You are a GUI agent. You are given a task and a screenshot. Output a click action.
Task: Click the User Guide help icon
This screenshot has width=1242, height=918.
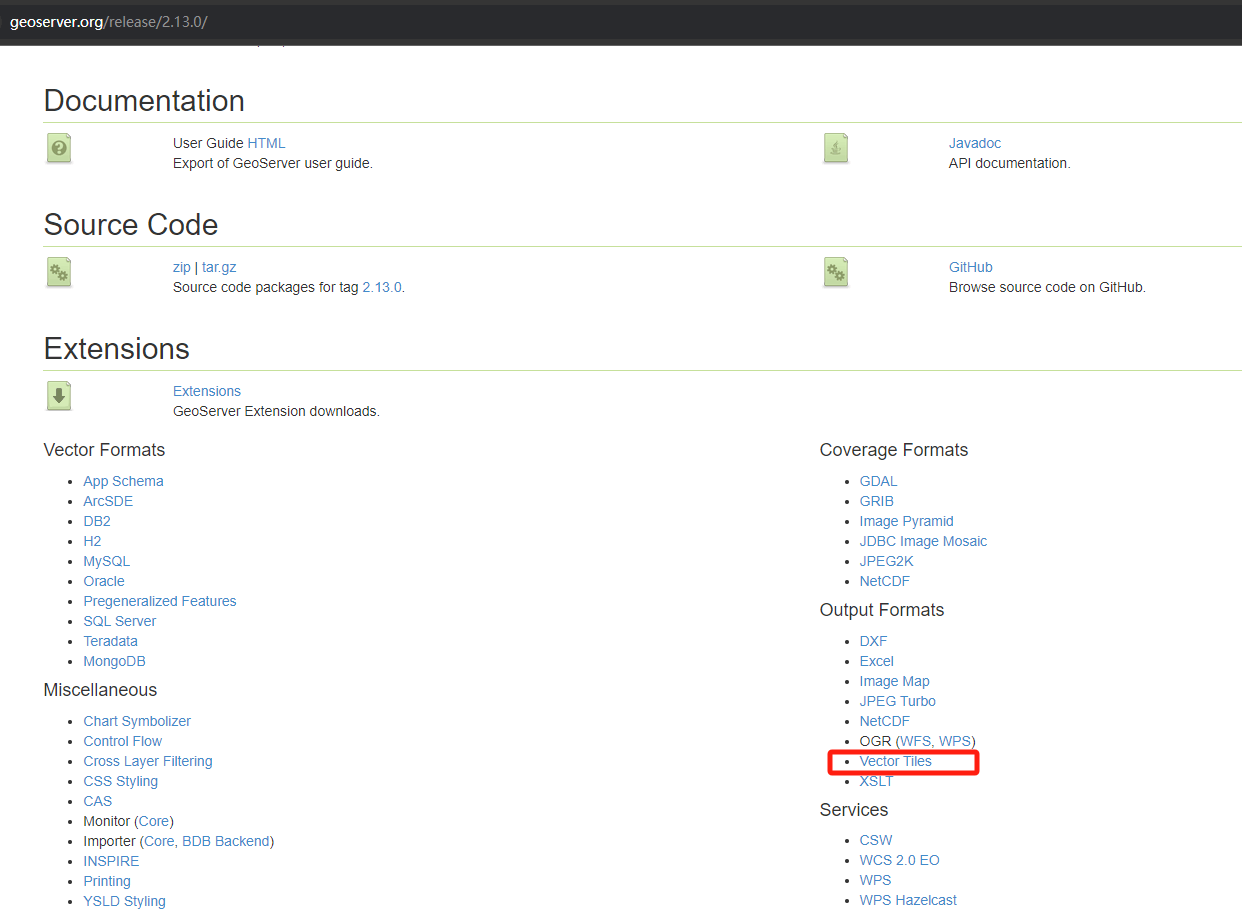click(x=59, y=148)
